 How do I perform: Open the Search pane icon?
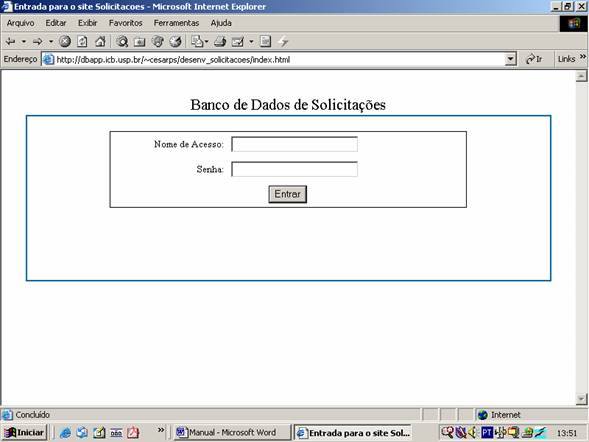122,41
